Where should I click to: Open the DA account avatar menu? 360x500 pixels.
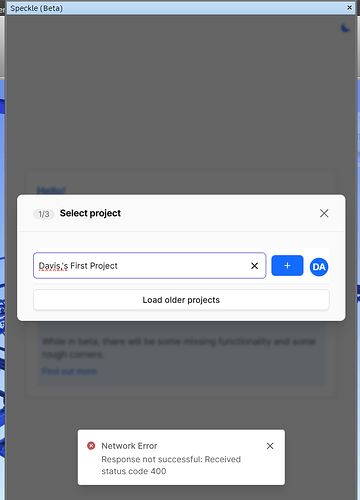tap(319, 267)
